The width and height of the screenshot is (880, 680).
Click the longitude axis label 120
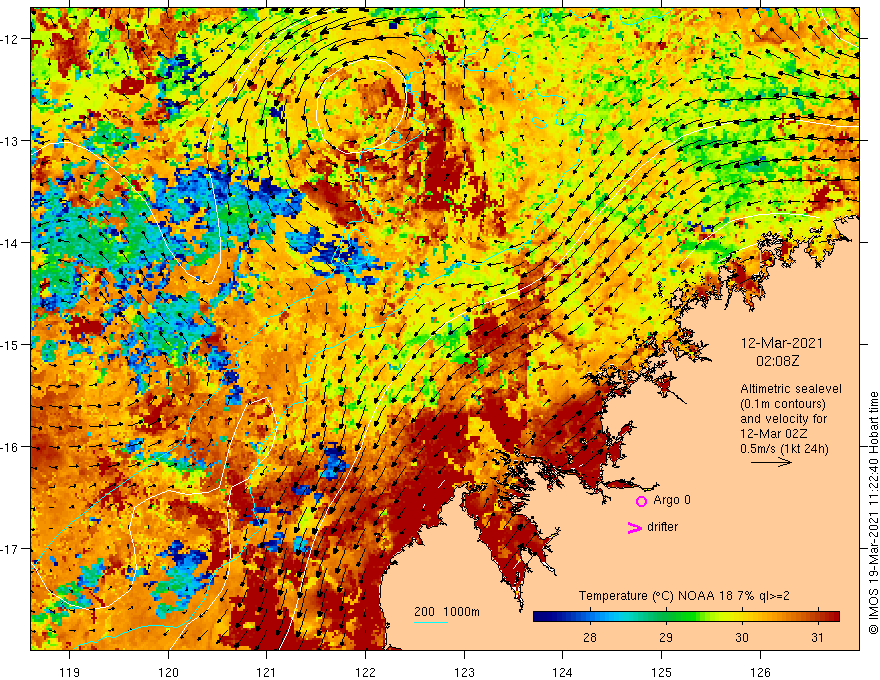(168, 672)
